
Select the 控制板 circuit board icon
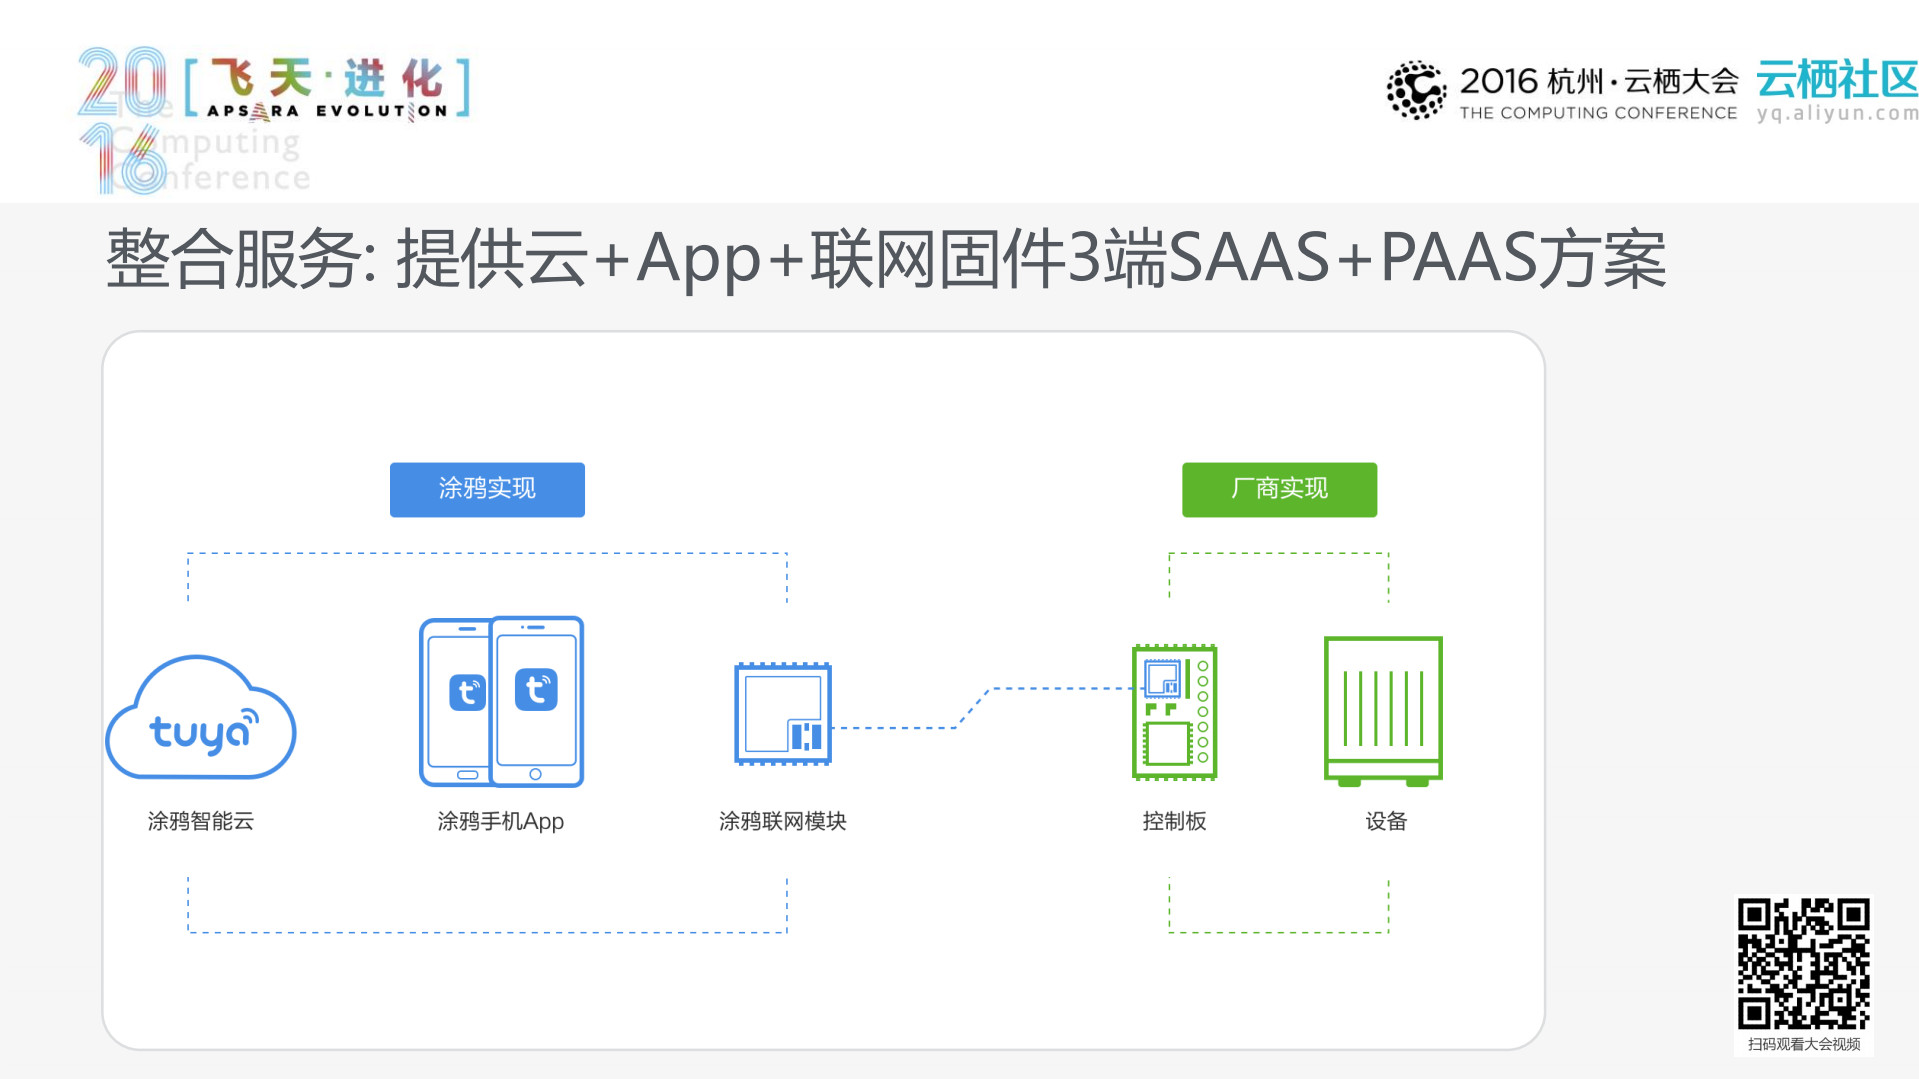click(1173, 712)
